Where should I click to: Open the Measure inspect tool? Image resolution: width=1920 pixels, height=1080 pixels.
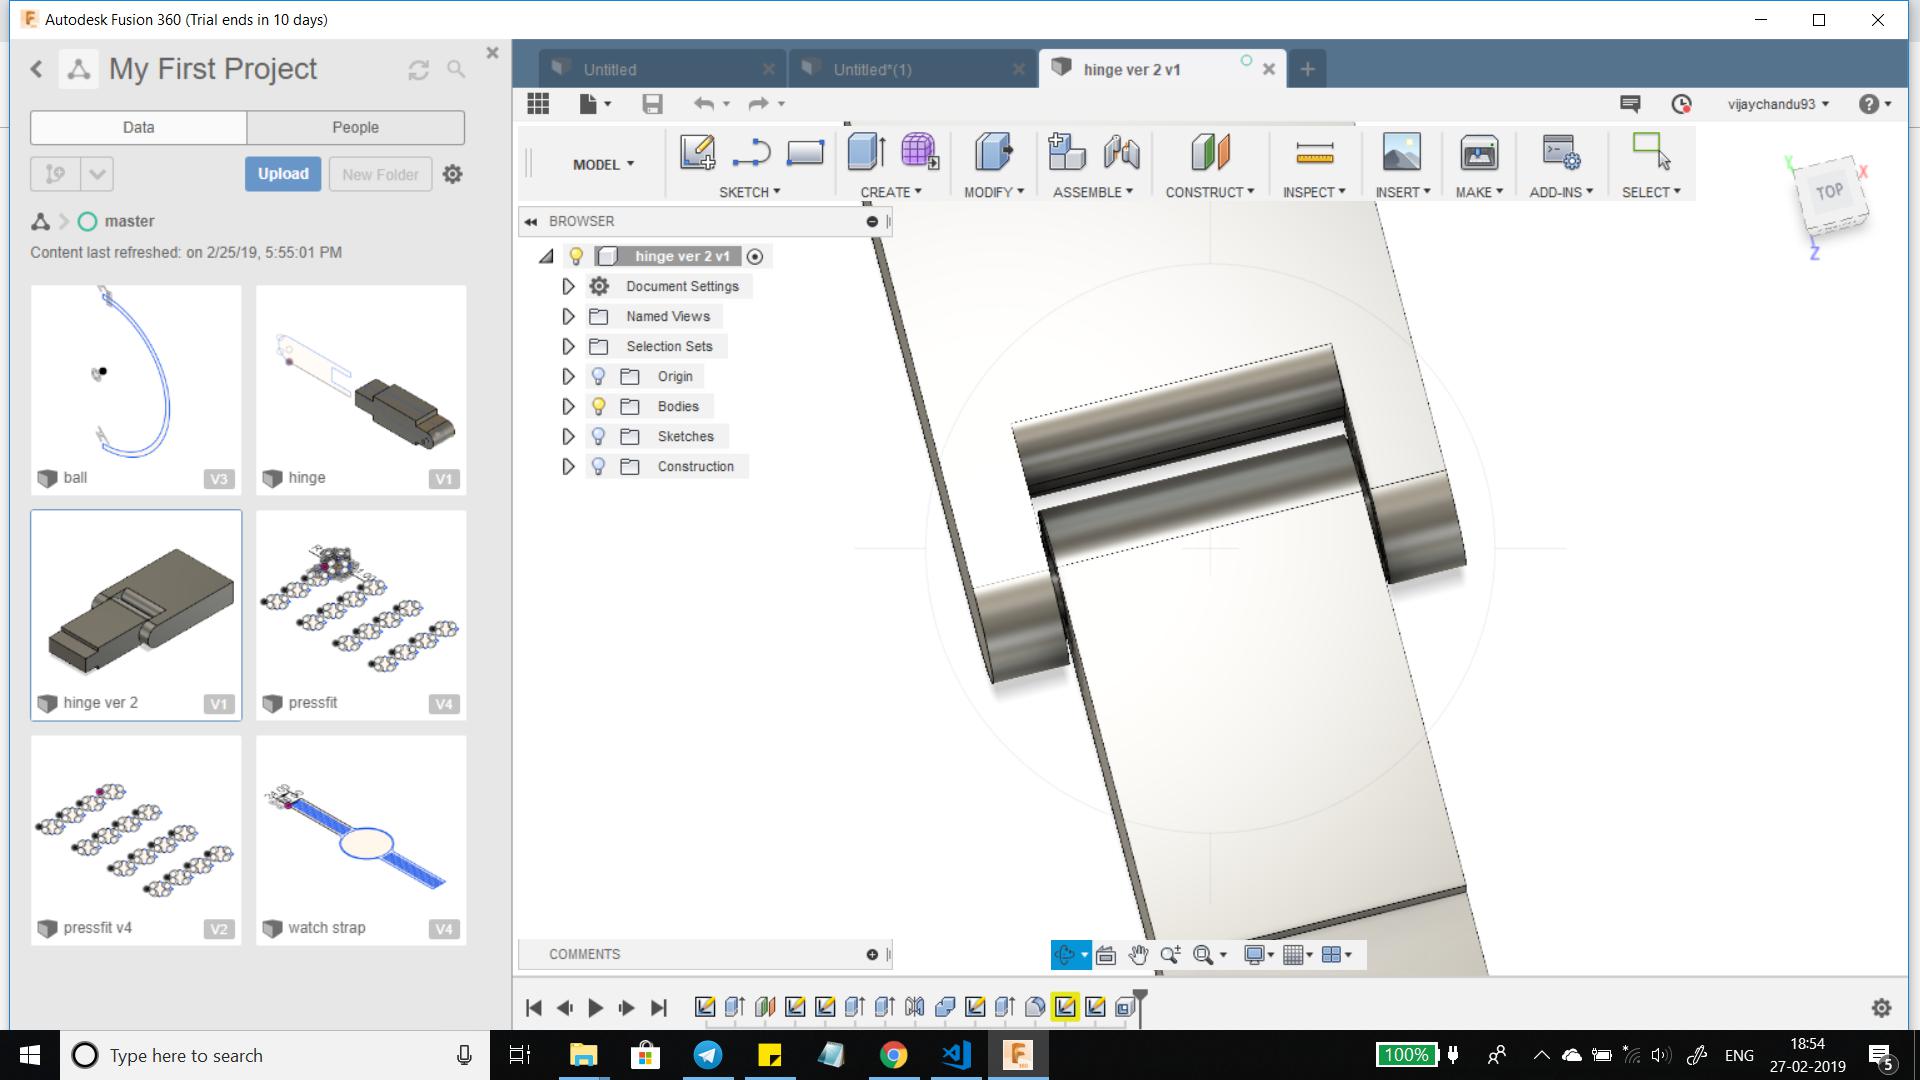[1314, 152]
